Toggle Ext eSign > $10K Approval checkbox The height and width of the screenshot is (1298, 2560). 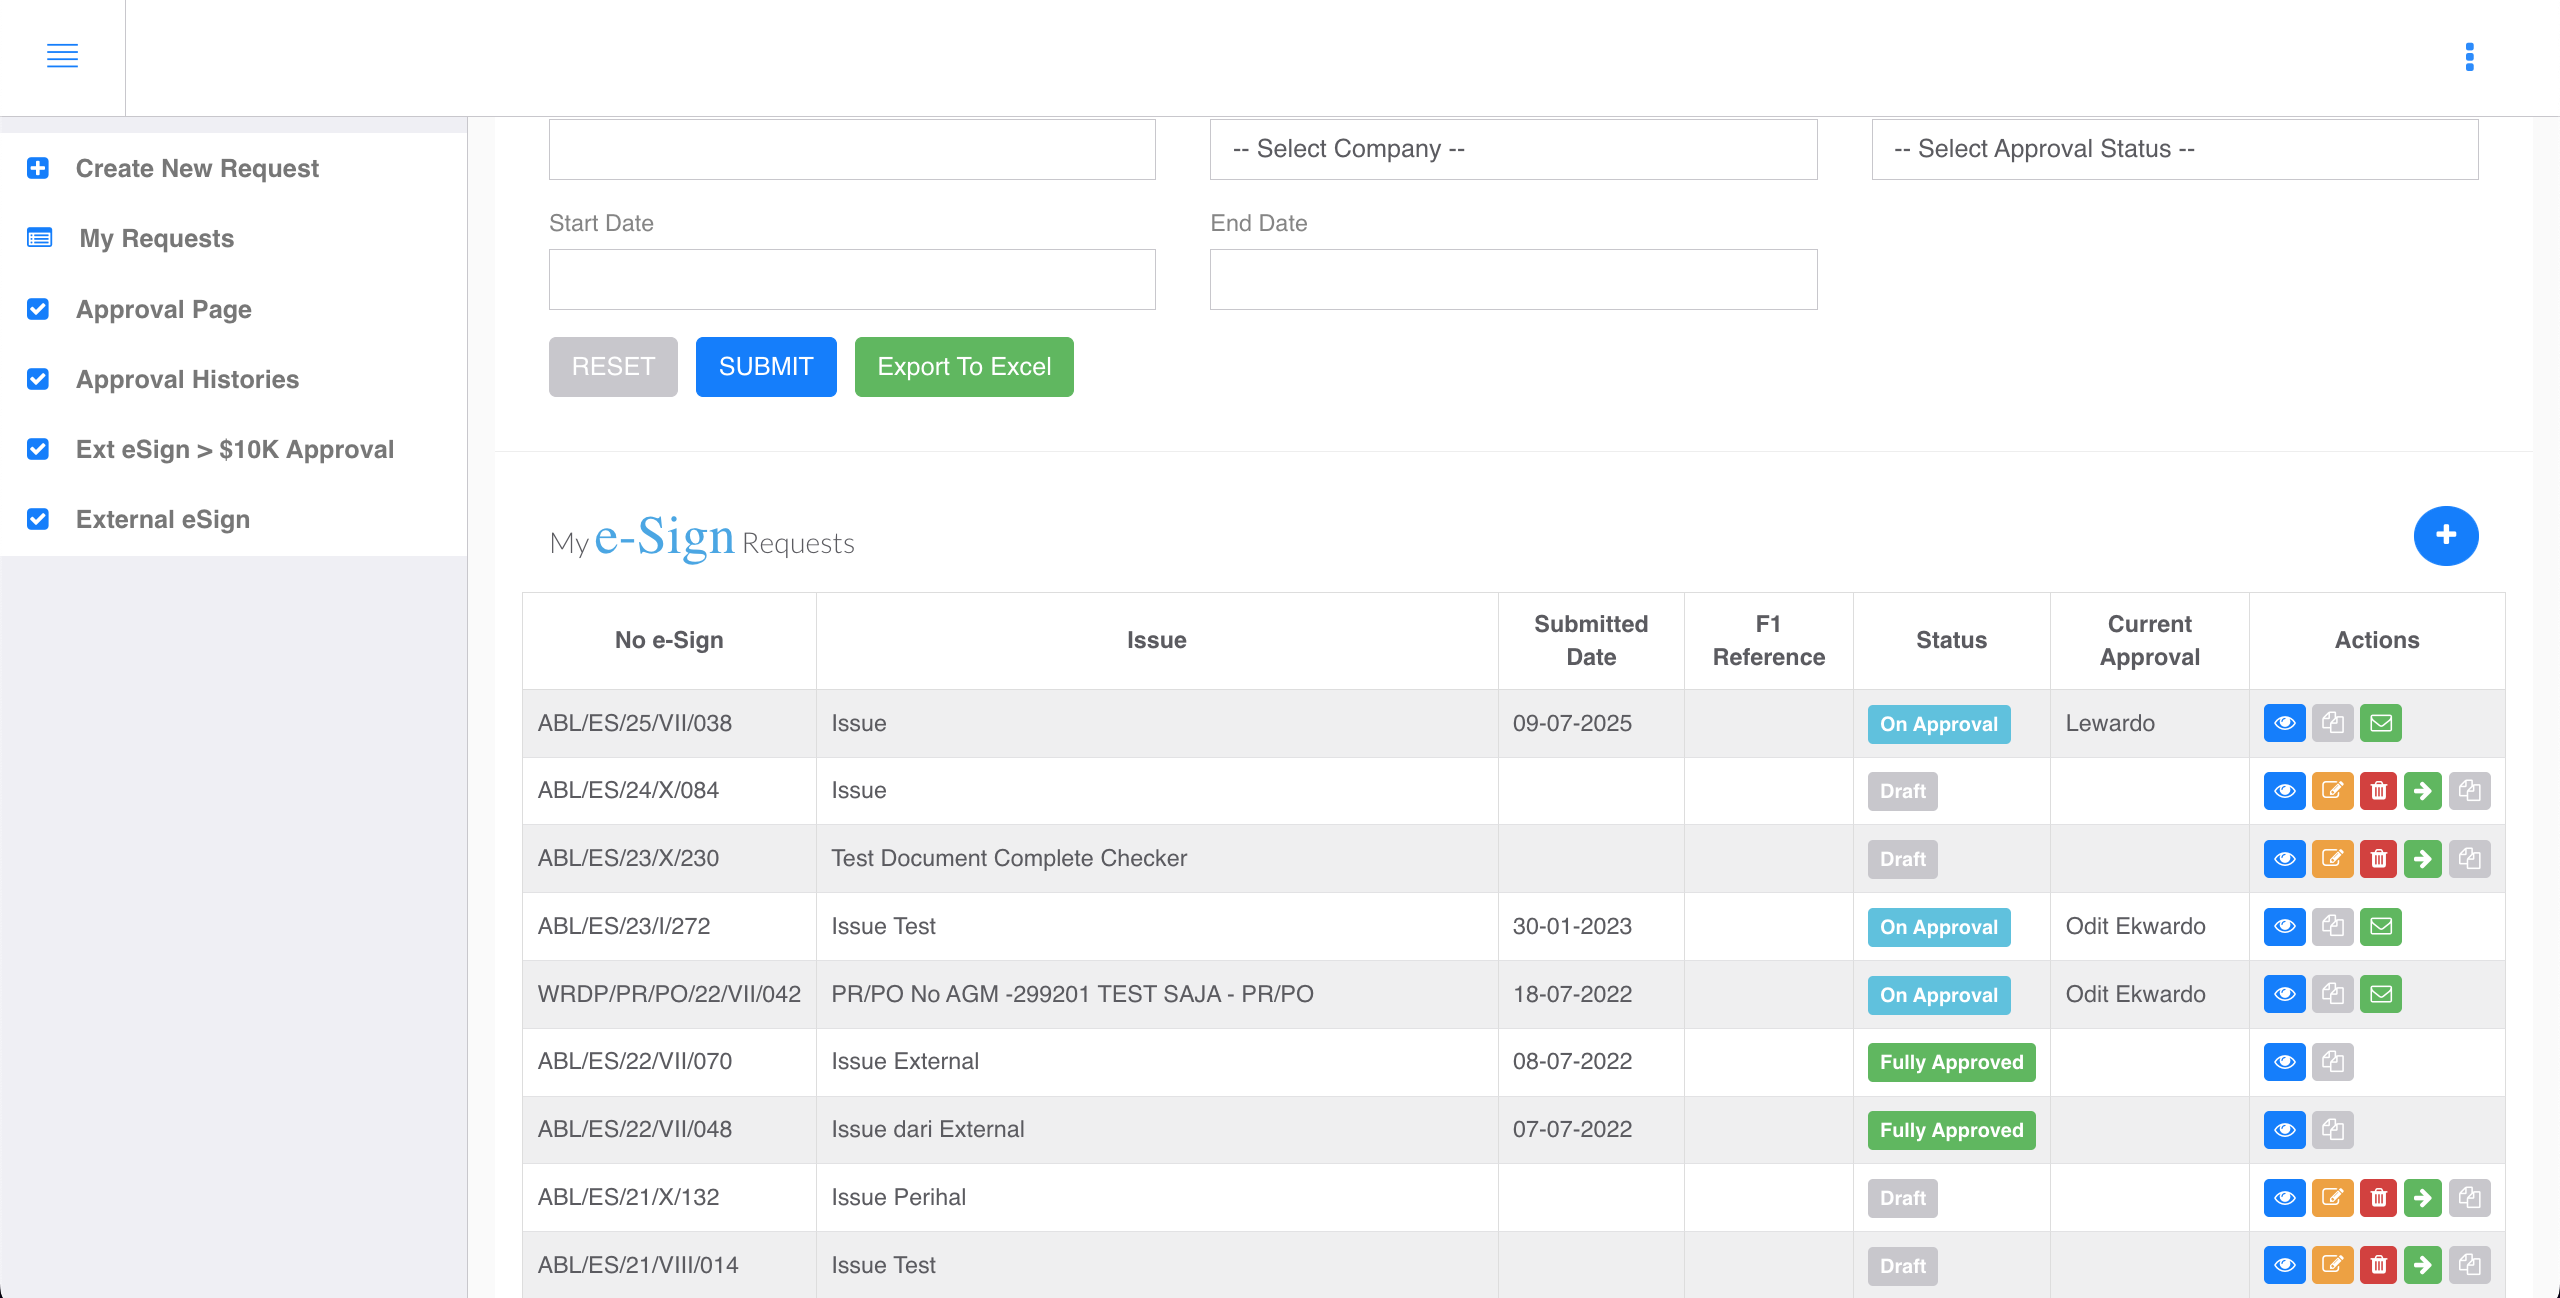tap(37, 449)
